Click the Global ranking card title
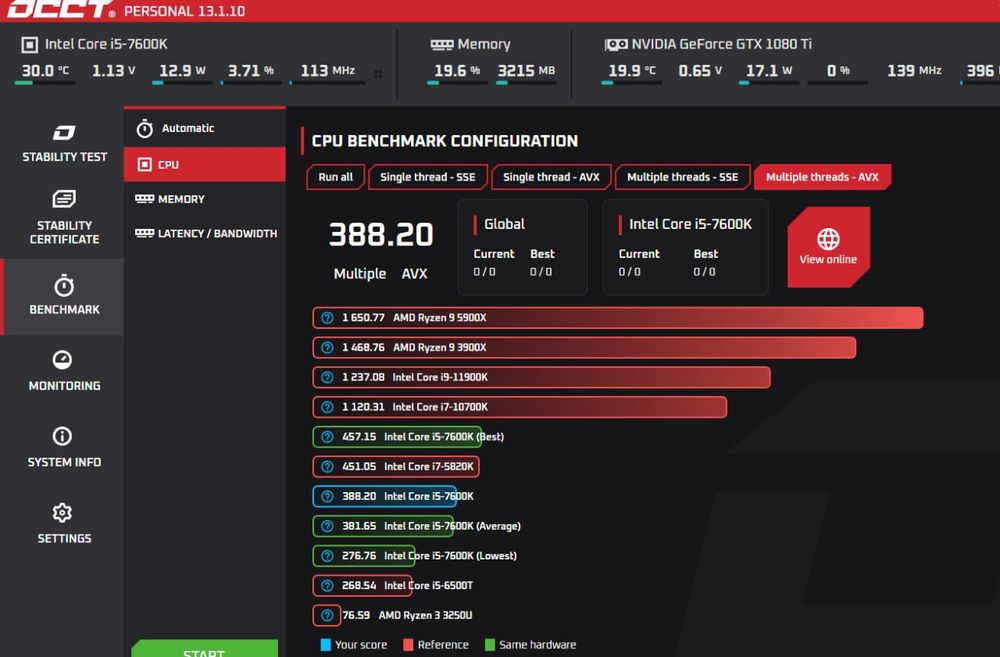1000x657 pixels. coord(504,225)
